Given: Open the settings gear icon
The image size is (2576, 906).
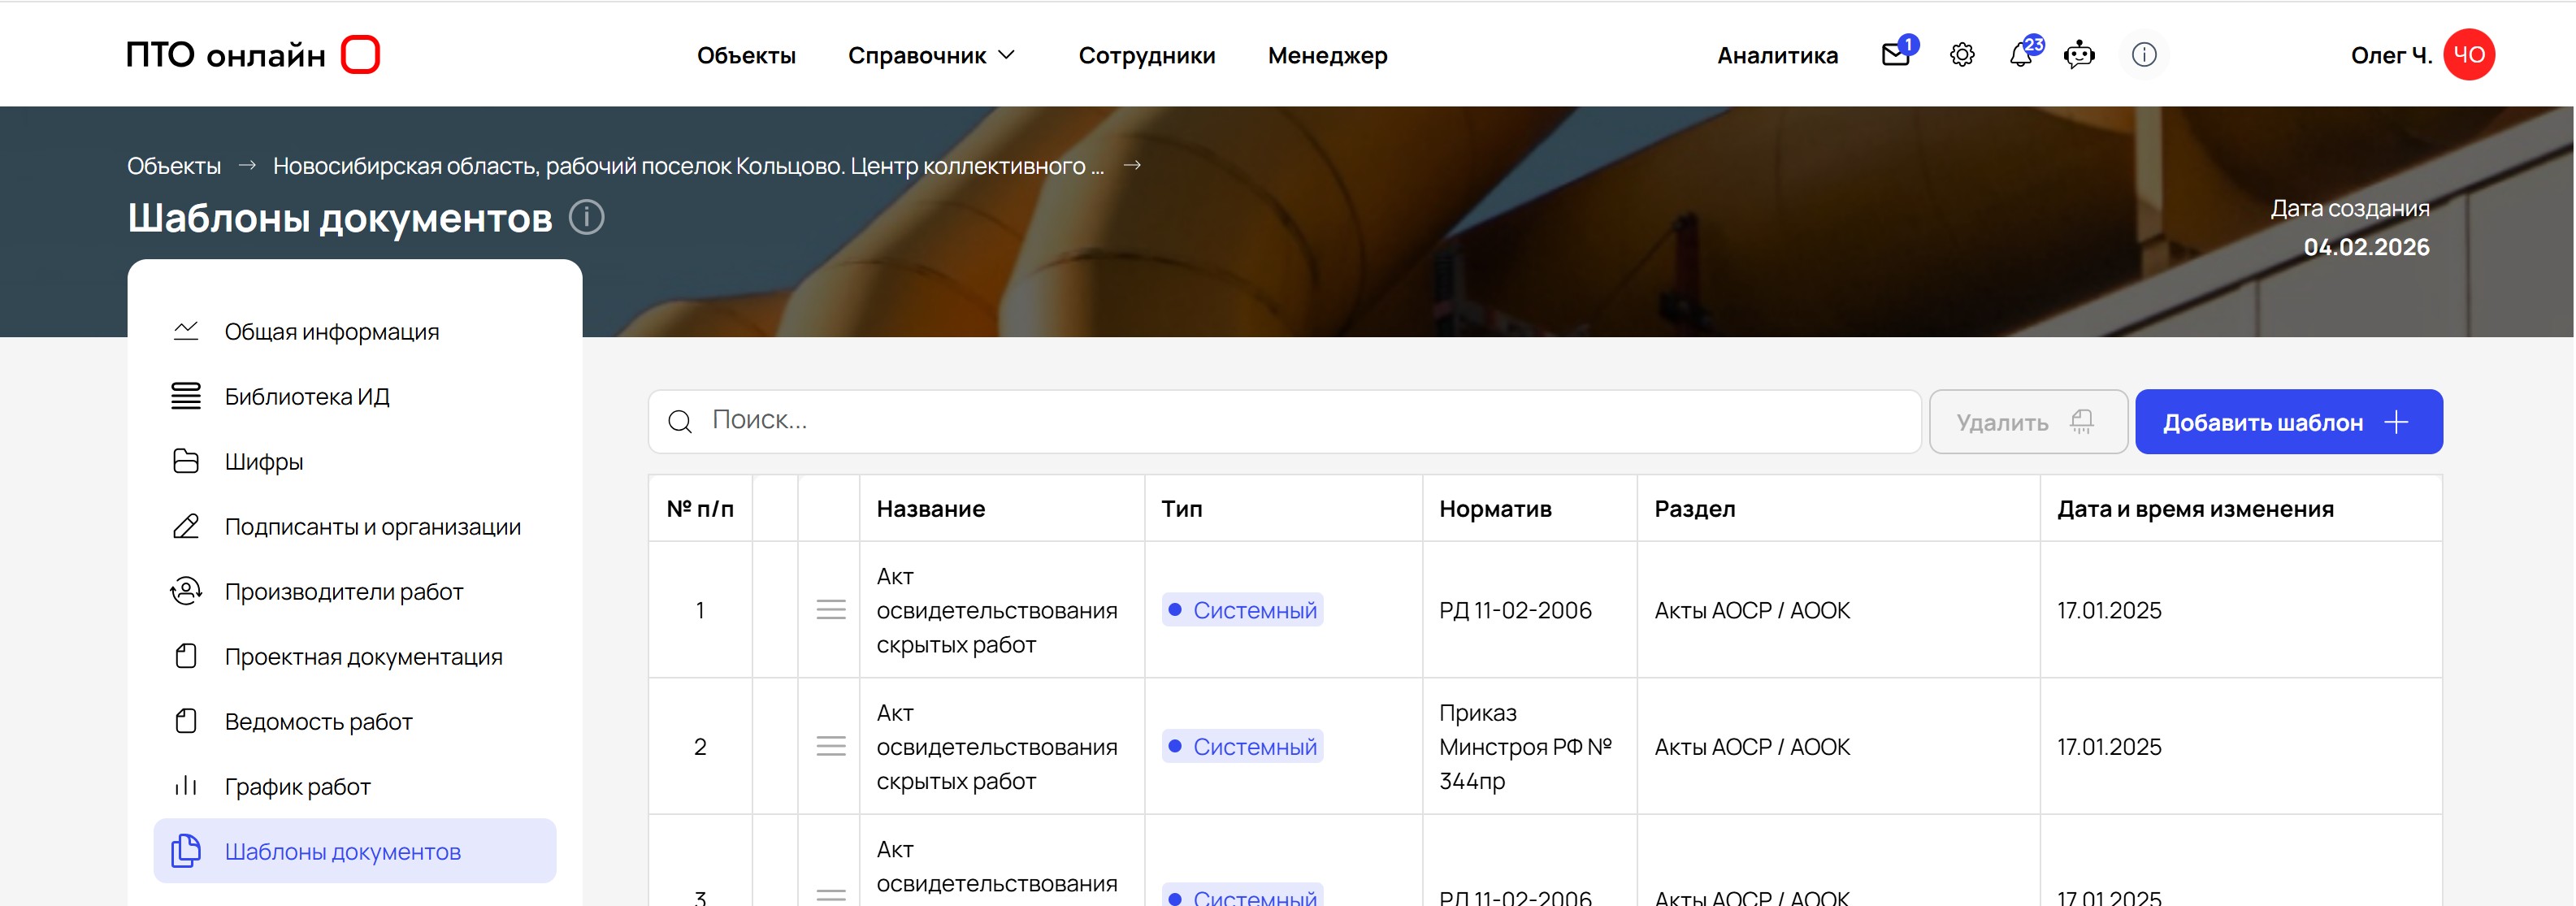Looking at the screenshot, I should coord(1962,55).
